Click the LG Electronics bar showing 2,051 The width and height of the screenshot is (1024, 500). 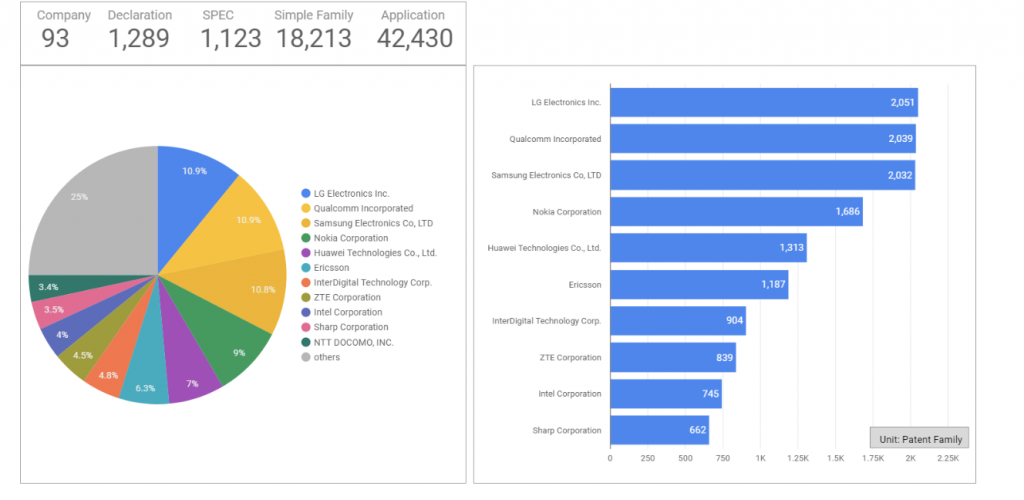(x=764, y=102)
